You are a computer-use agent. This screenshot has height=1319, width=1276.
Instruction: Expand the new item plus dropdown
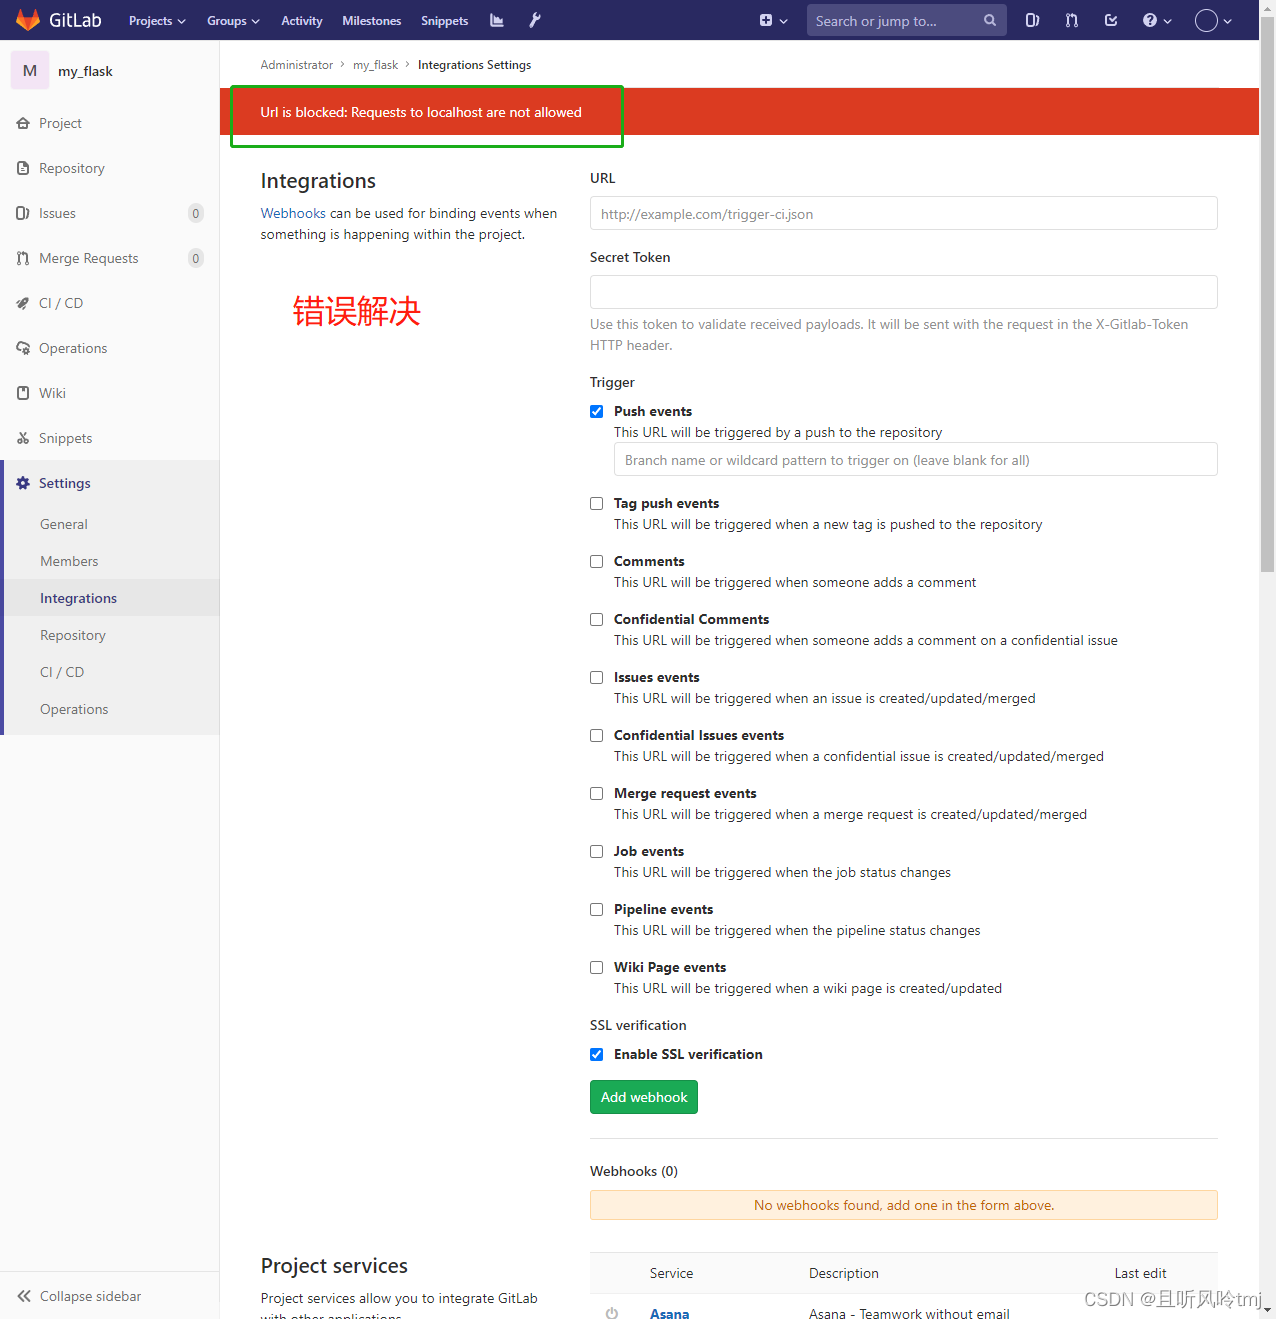773,20
